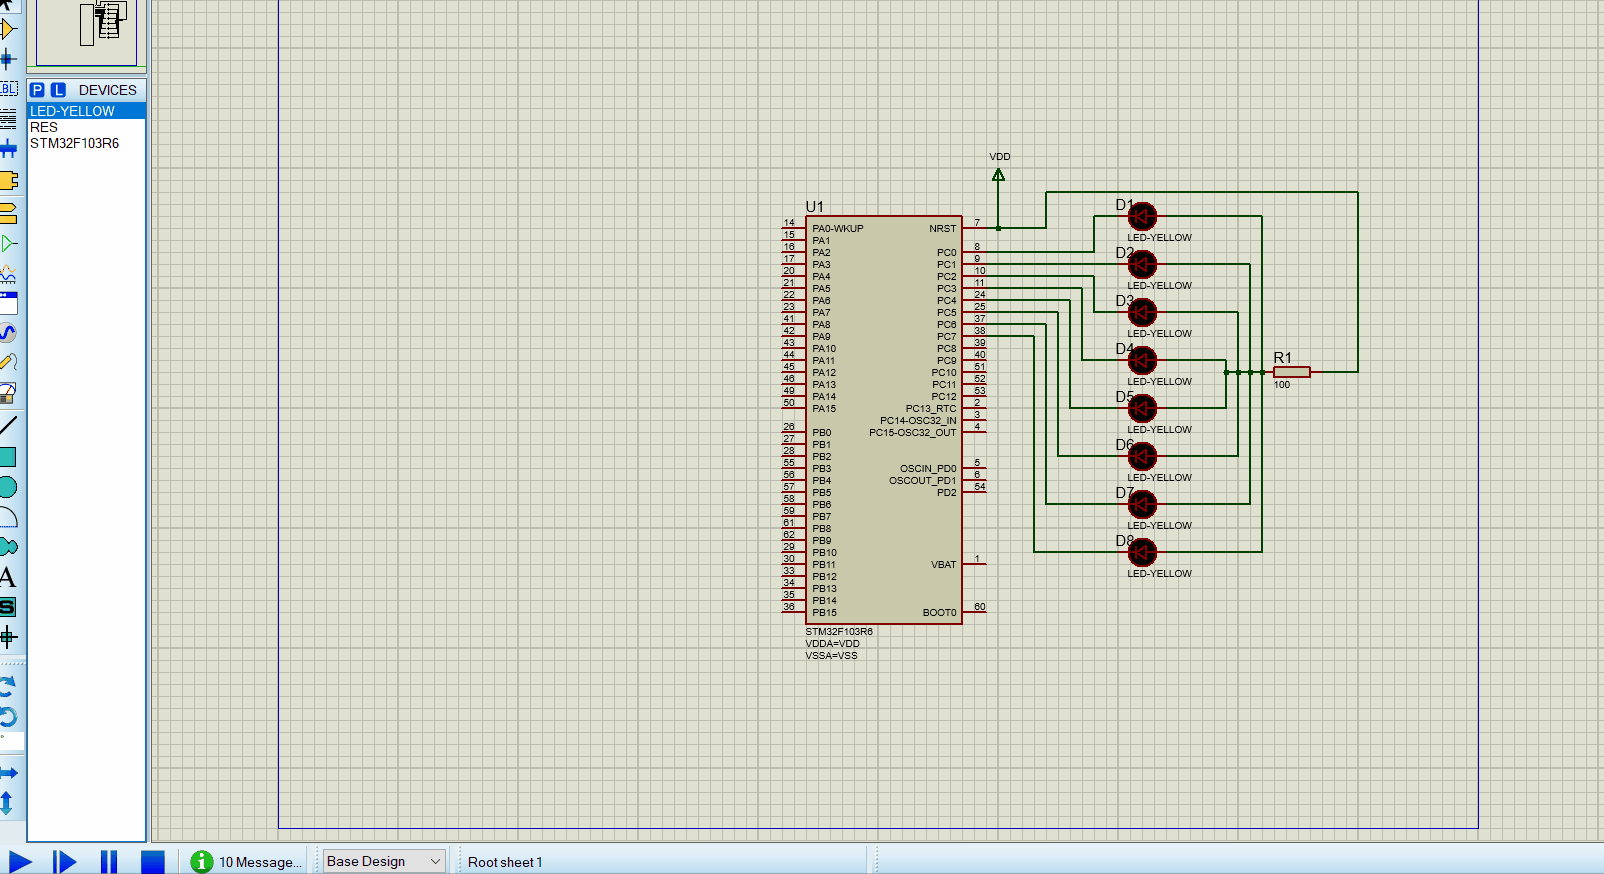
Task: Select the Virtual instruments tool
Action: (8, 393)
